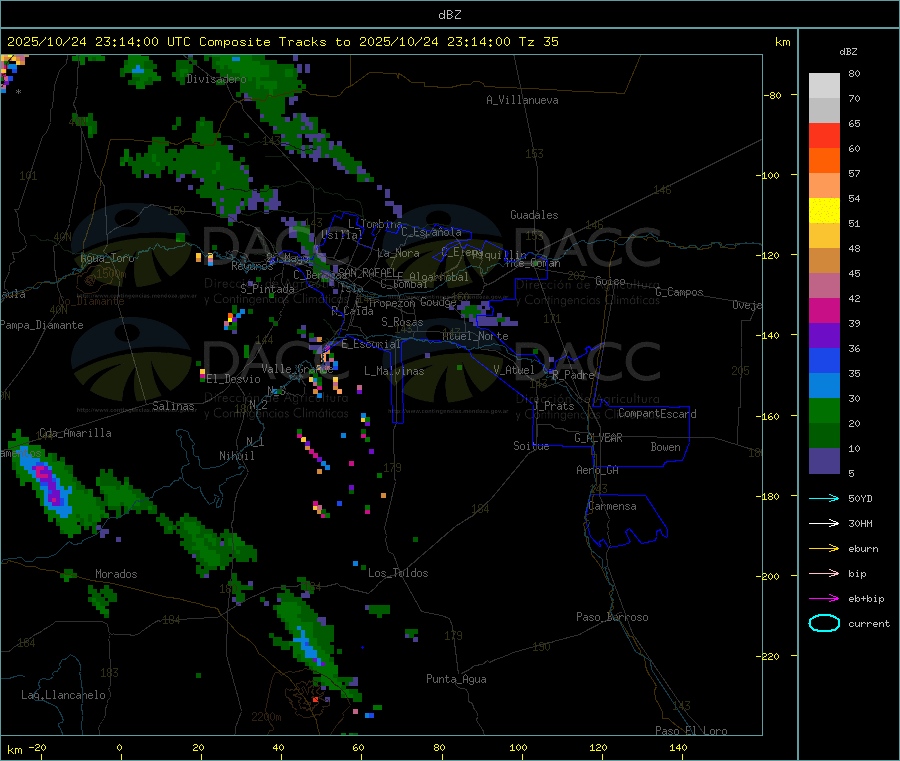Image resolution: width=900 pixels, height=761 pixels.
Task: Click the orange 57 dBZ legend swatch
Action: point(824,161)
